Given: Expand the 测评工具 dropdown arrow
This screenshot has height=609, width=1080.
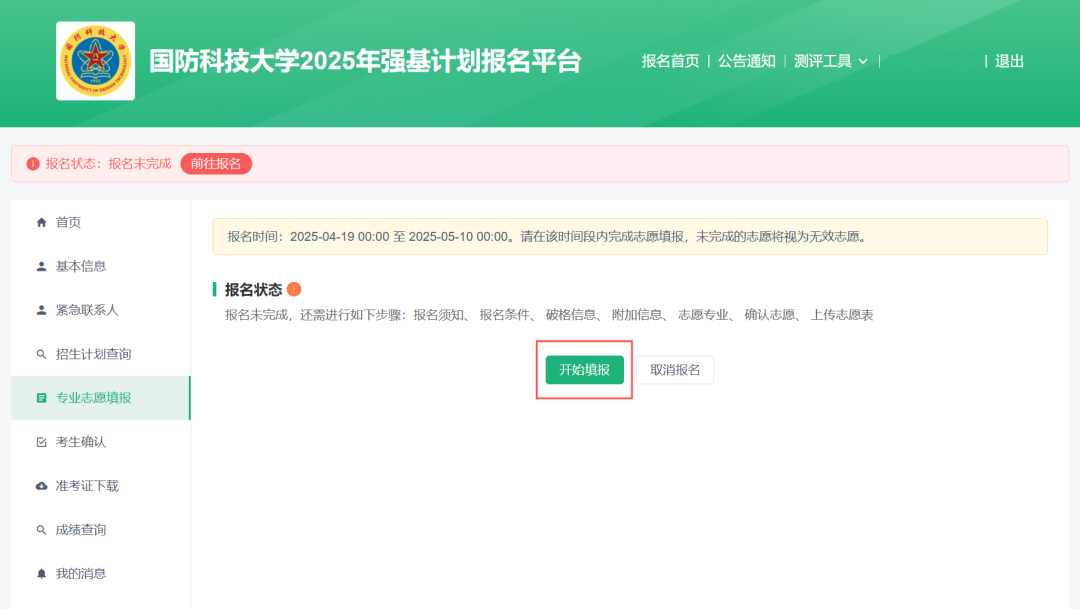Looking at the screenshot, I should [x=863, y=61].
